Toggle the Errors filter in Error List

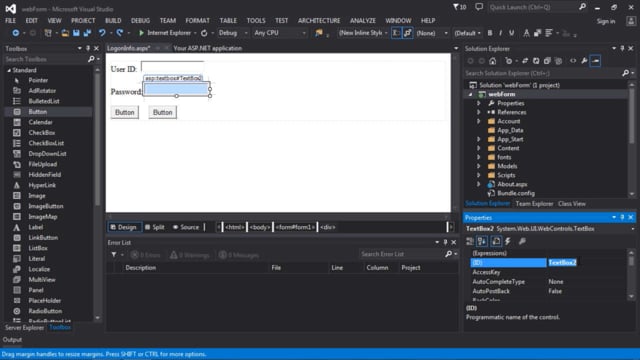coord(146,255)
